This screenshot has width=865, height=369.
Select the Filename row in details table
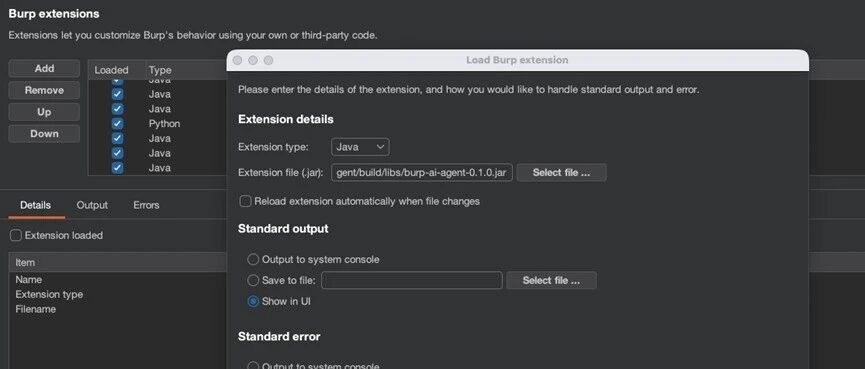pos(118,309)
